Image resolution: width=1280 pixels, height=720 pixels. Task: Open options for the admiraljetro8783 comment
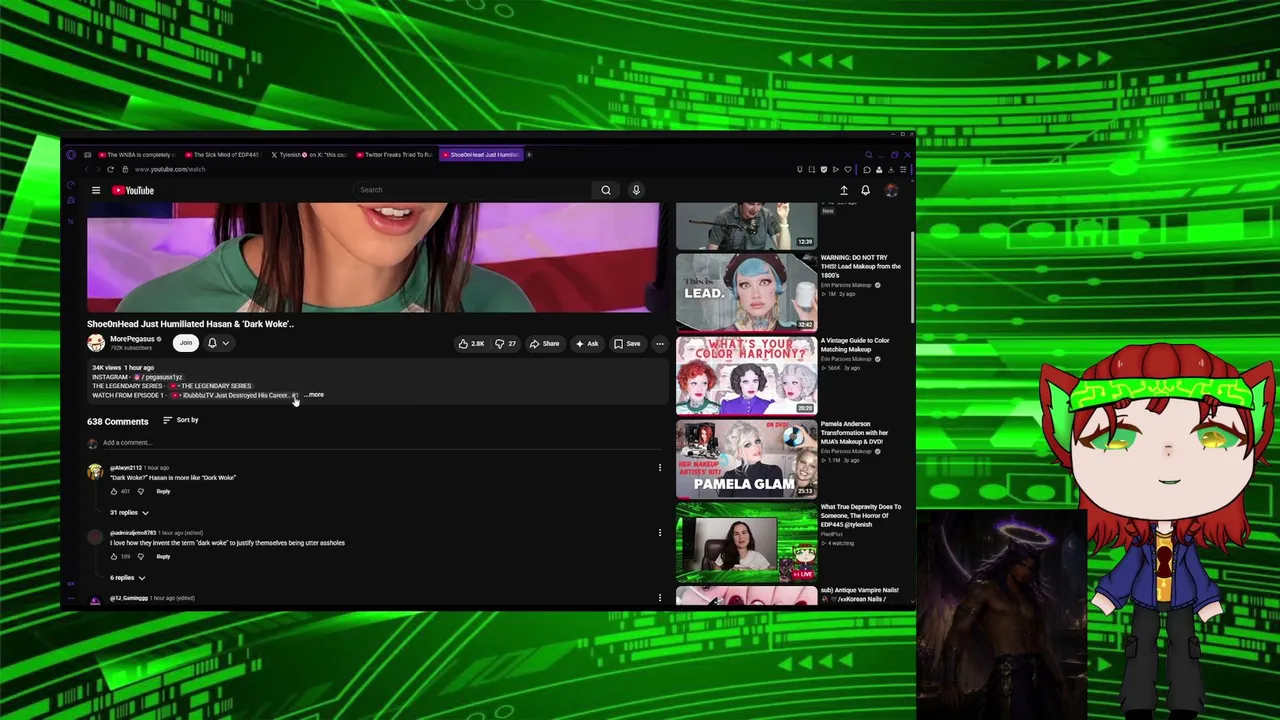659,533
